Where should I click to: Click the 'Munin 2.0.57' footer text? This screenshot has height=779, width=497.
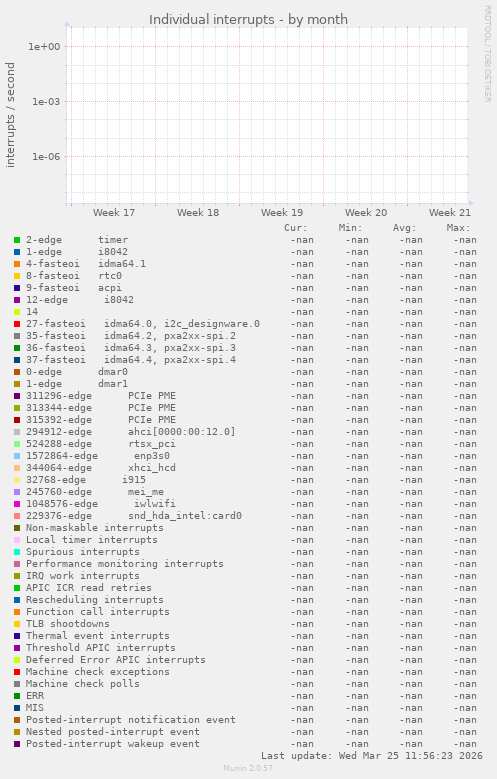pos(248,768)
